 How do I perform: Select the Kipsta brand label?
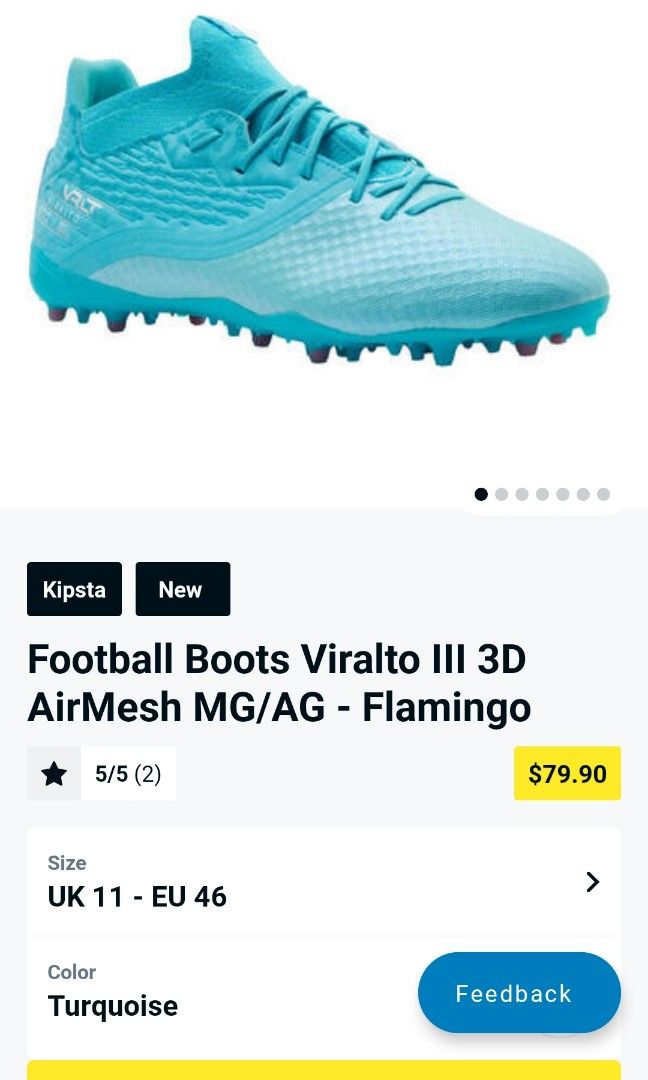(74, 589)
